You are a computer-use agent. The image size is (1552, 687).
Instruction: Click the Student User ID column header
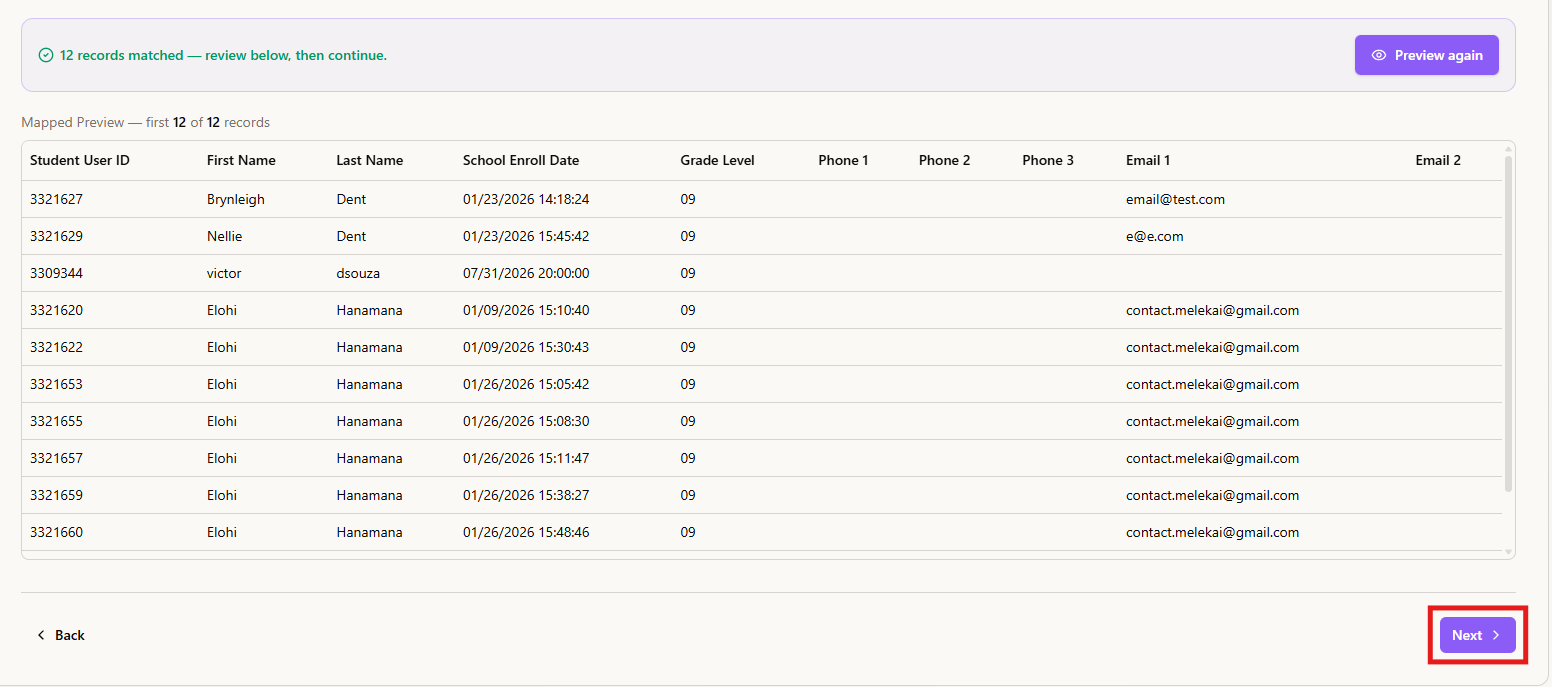click(x=80, y=160)
